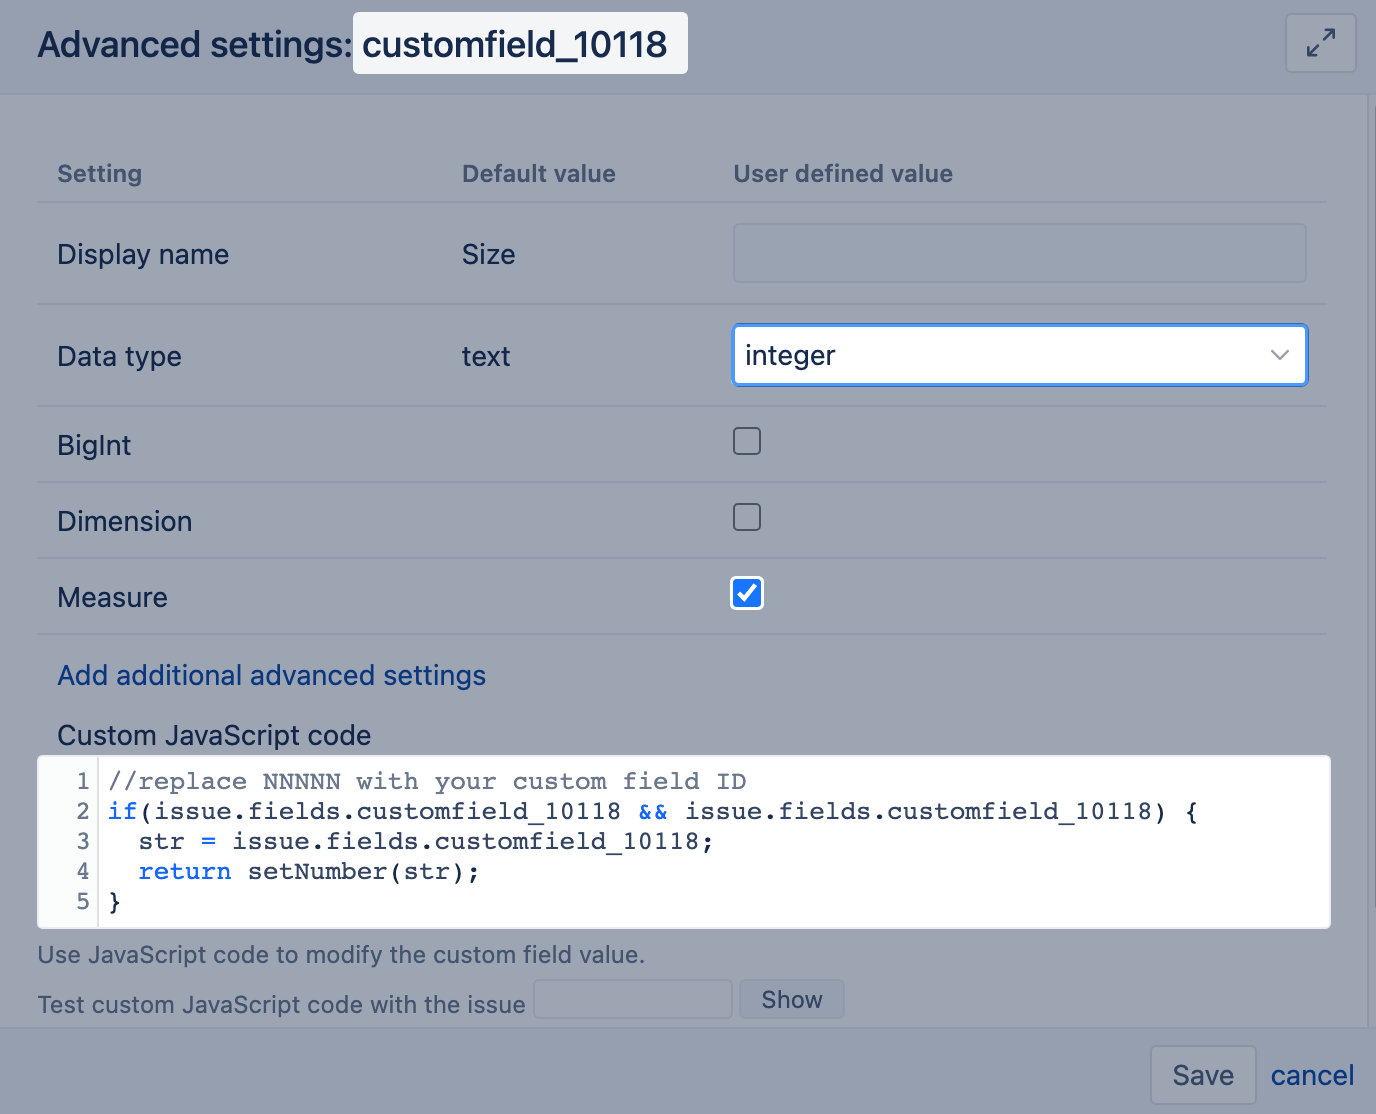This screenshot has width=1376, height=1114.
Task: Save the advanced settings
Action: pyautogui.click(x=1202, y=1074)
